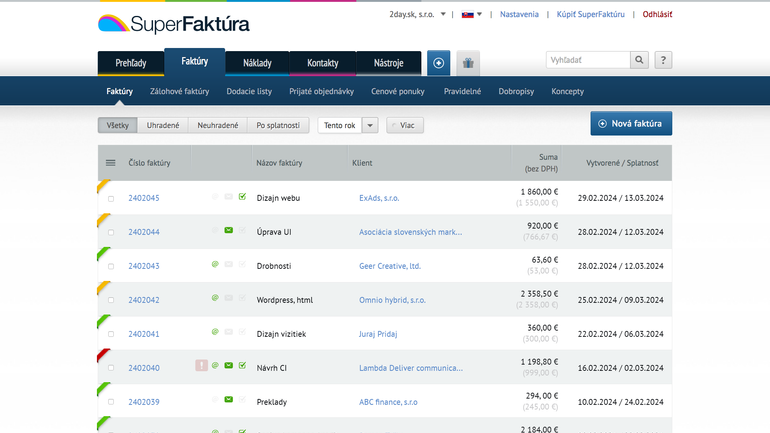The height and width of the screenshot is (433, 770).
Task: Open help with the question mark icon
Action: tap(663, 60)
